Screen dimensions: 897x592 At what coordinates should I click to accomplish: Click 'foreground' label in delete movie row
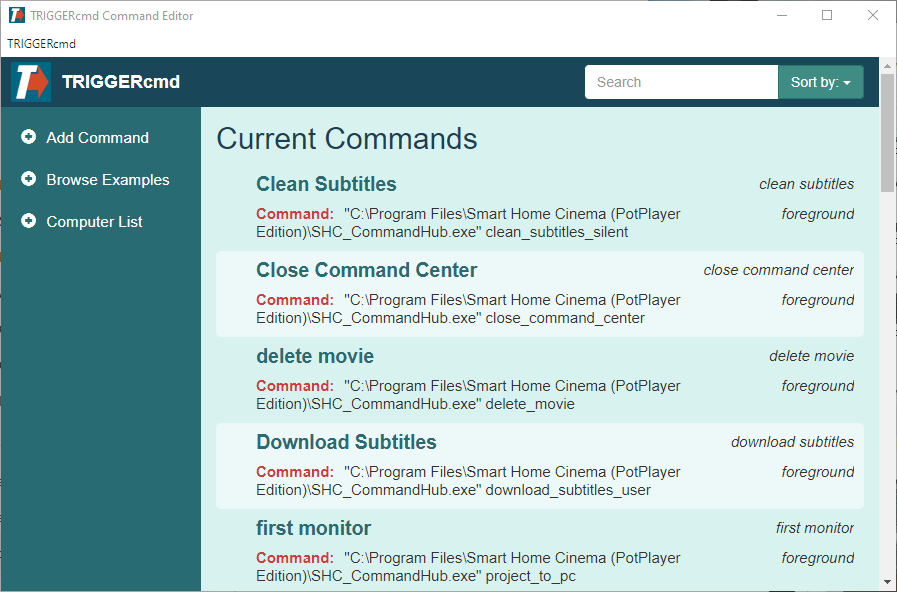[x=817, y=386]
